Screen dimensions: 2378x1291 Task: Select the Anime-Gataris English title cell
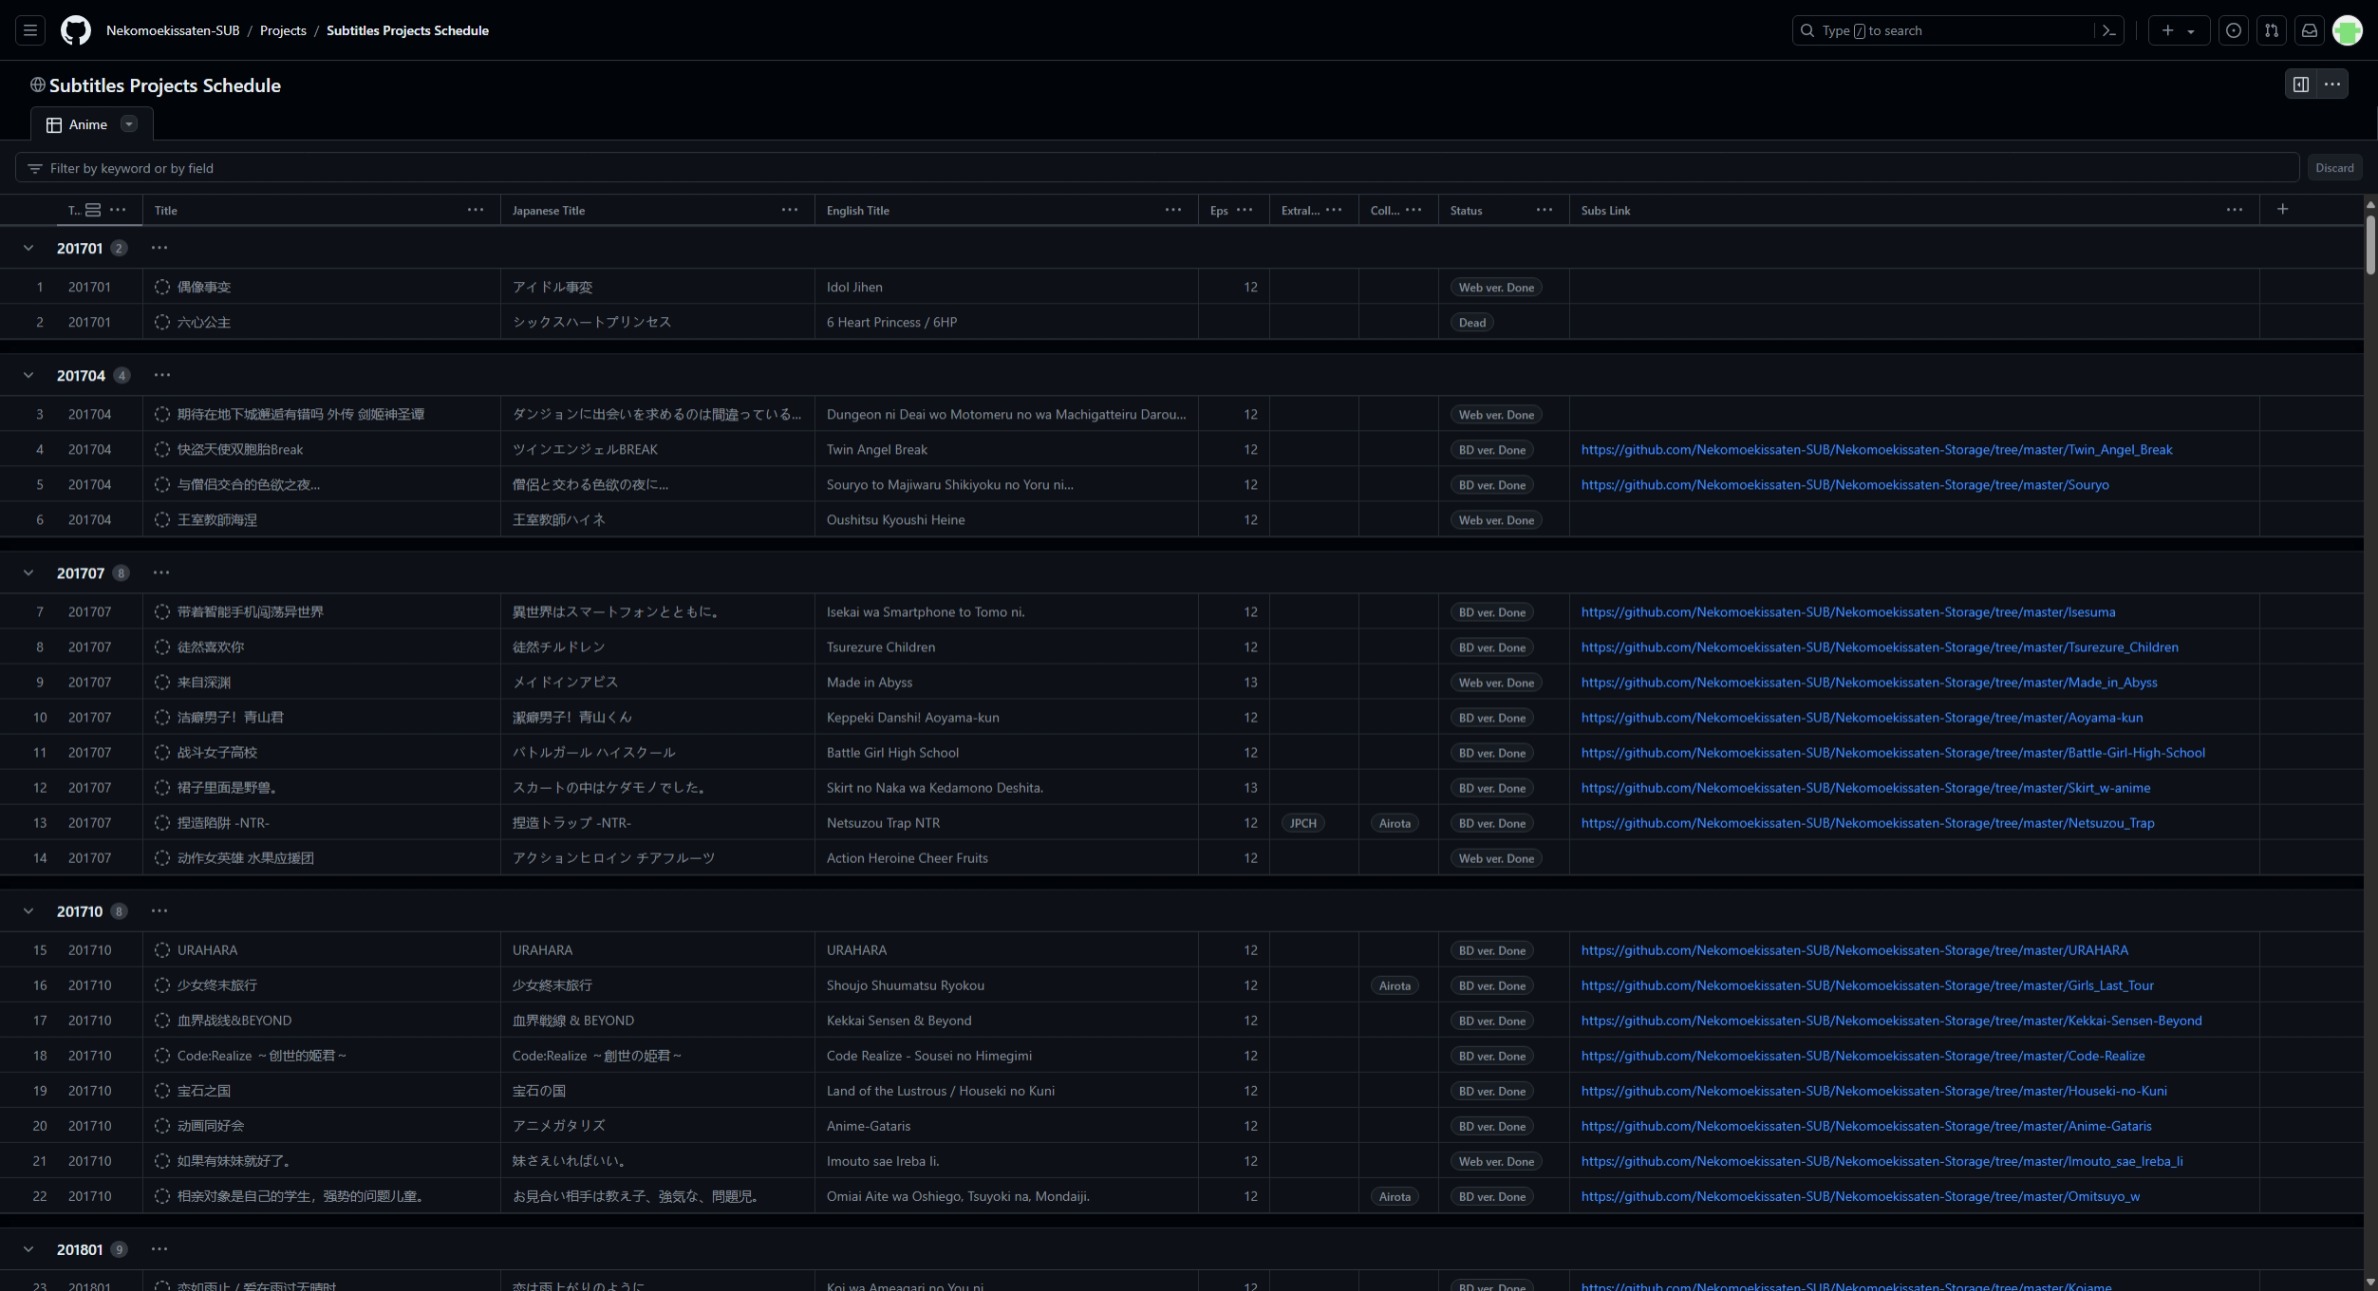[1006, 1126]
